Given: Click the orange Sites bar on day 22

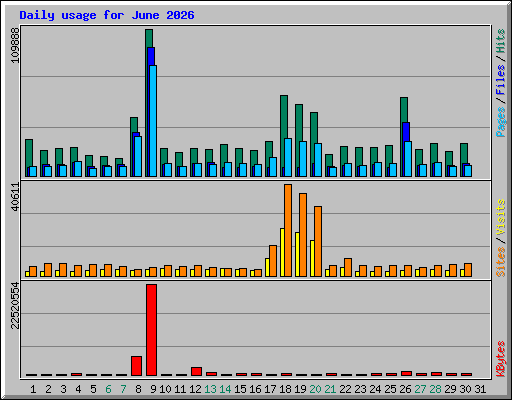Looking at the screenshot, I should click(x=348, y=267).
